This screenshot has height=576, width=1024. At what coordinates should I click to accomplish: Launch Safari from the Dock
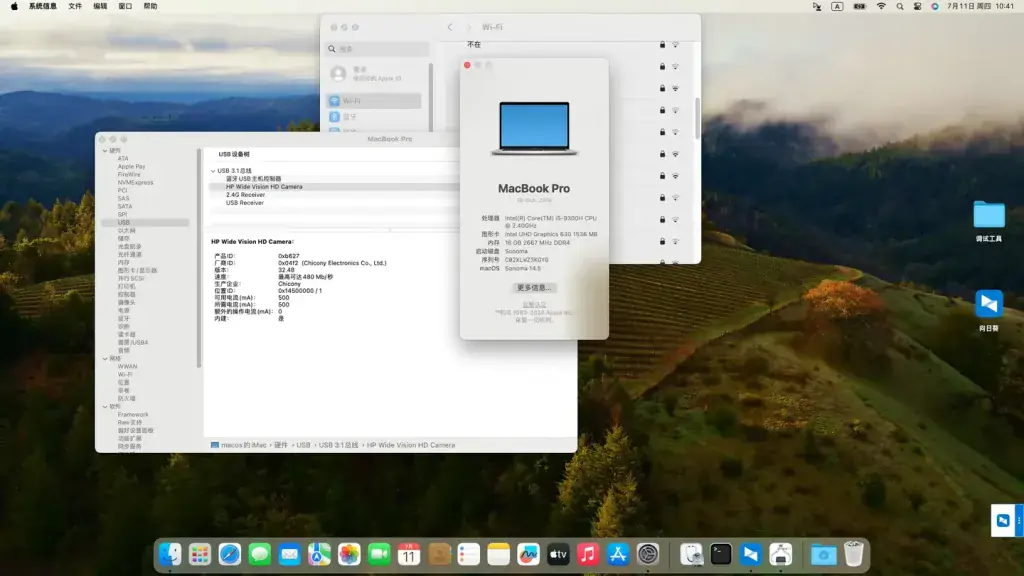point(230,554)
